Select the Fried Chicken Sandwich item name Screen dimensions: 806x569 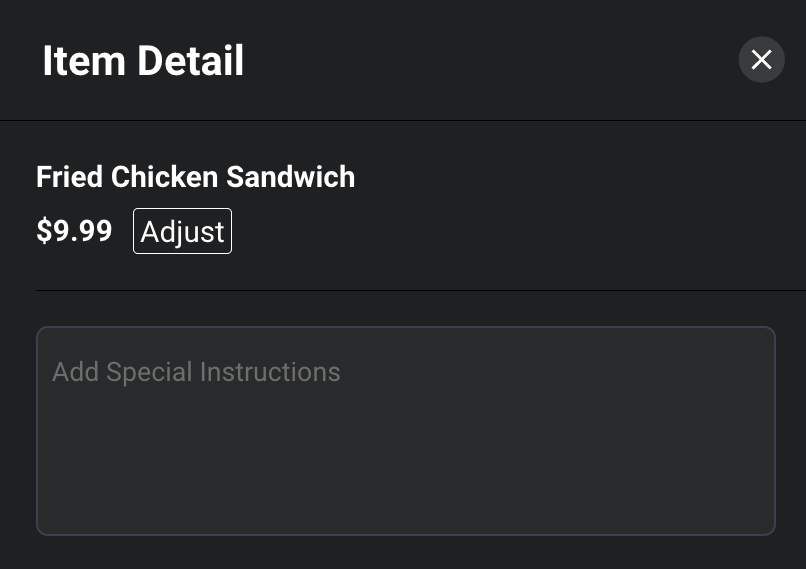(x=195, y=177)
